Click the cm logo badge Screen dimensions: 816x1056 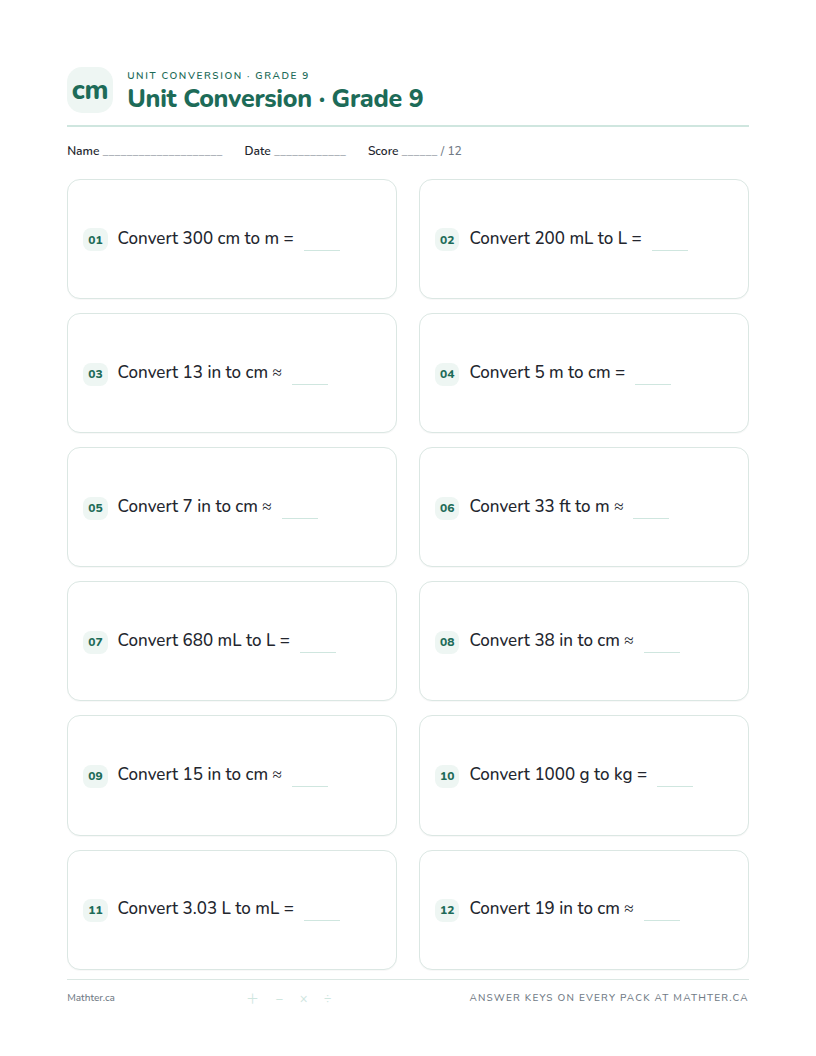point(90,90)
